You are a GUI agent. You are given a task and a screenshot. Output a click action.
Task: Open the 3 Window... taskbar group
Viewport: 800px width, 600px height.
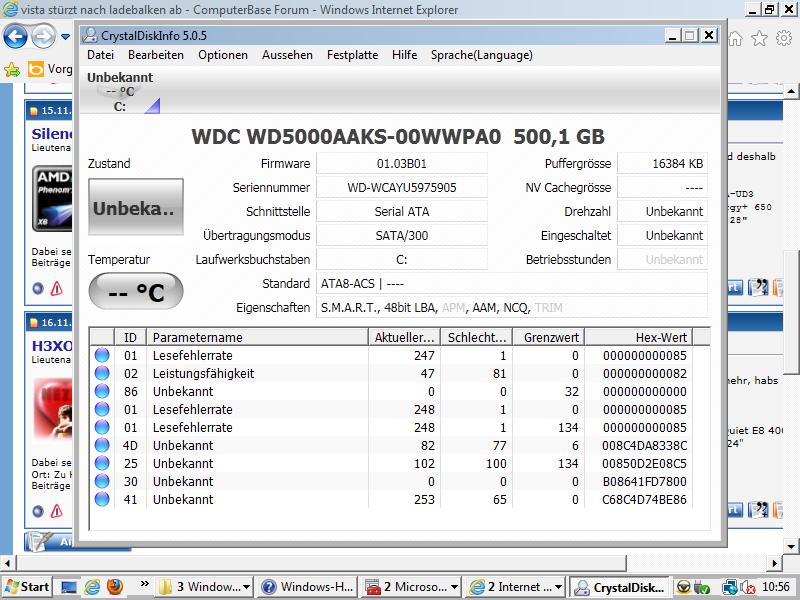(x=205, y=587)
